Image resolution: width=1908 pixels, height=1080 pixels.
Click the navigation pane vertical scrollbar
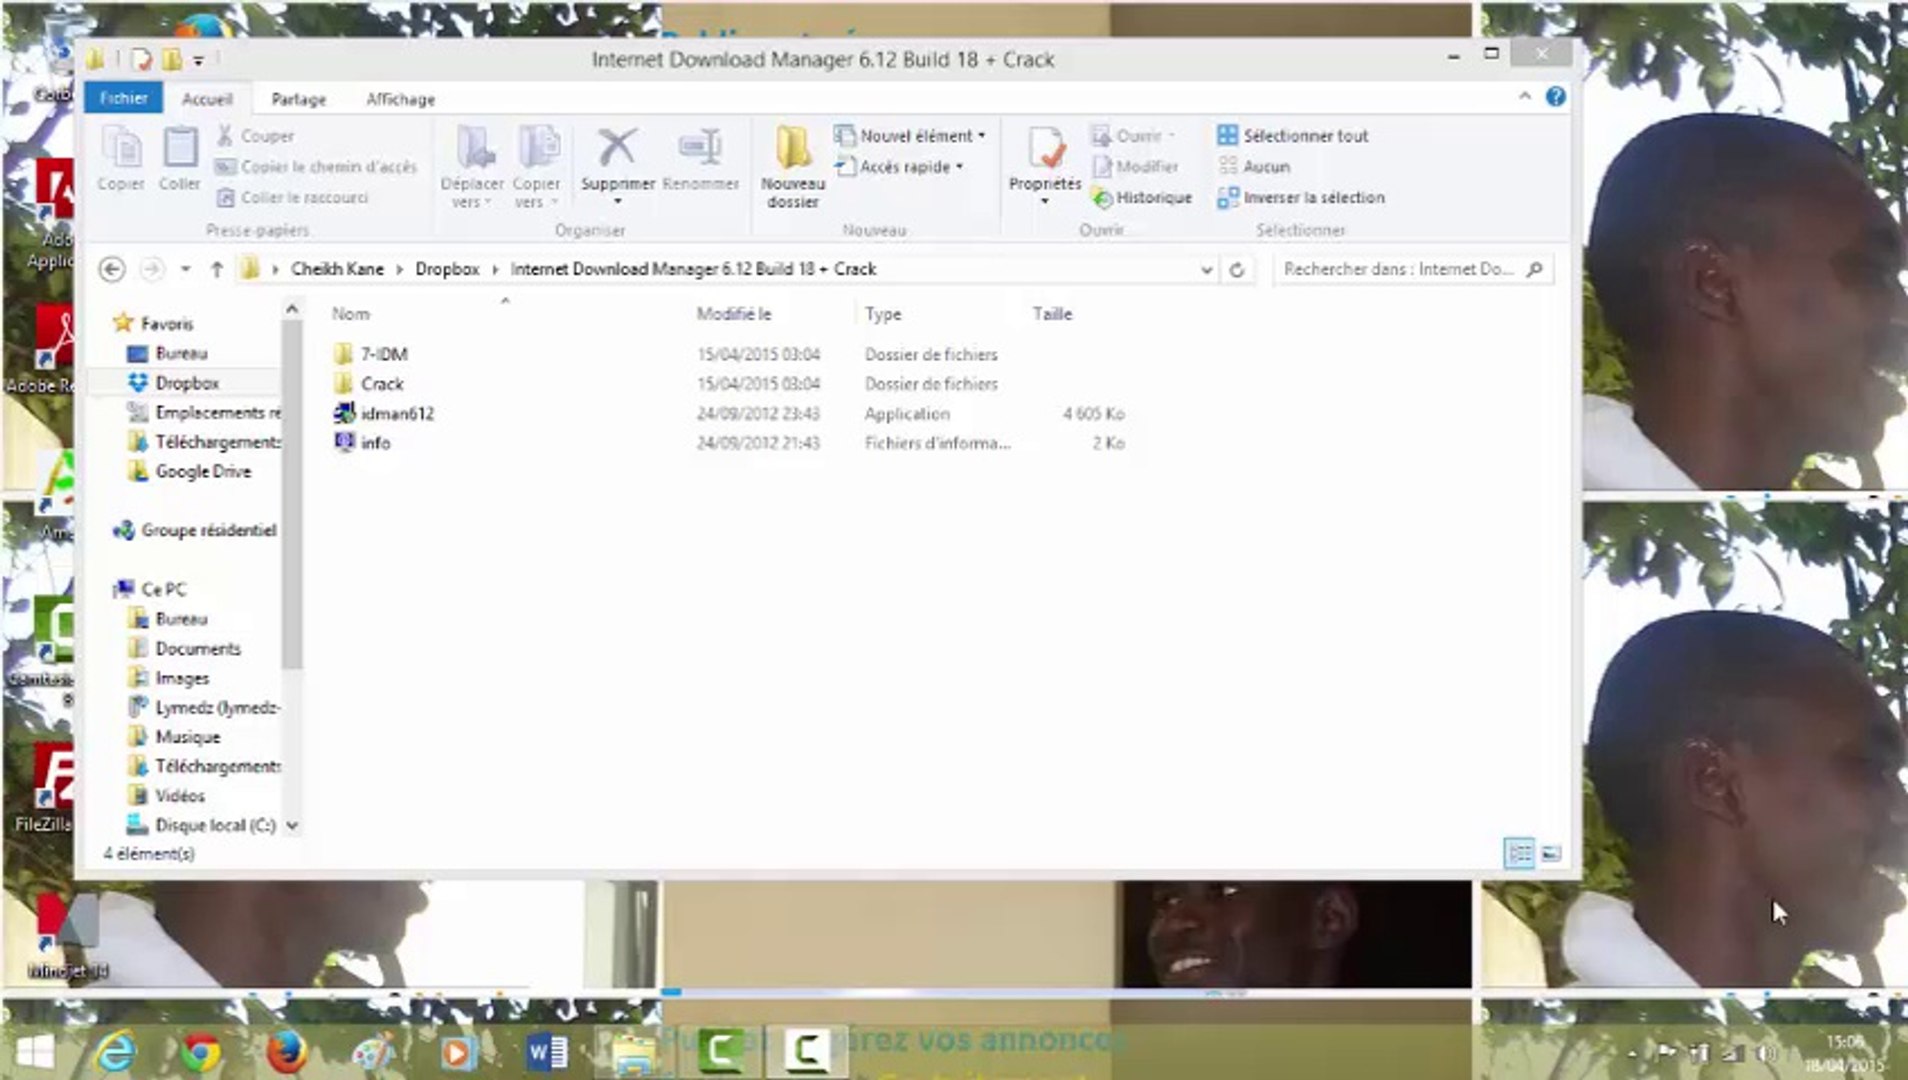(x=292, y=495)
